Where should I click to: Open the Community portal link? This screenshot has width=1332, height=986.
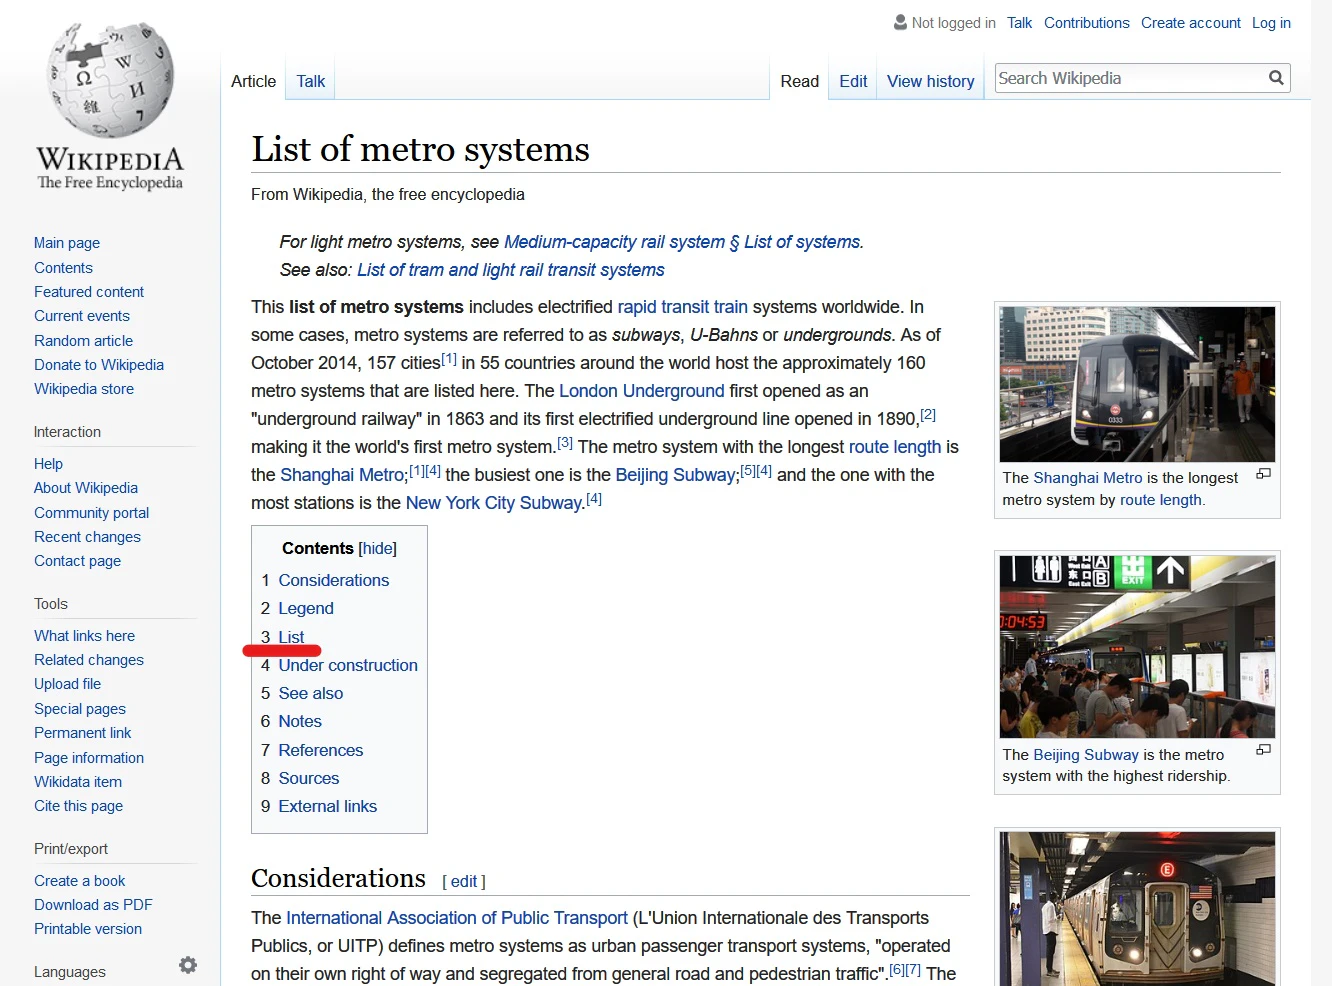tap(91, 513)
